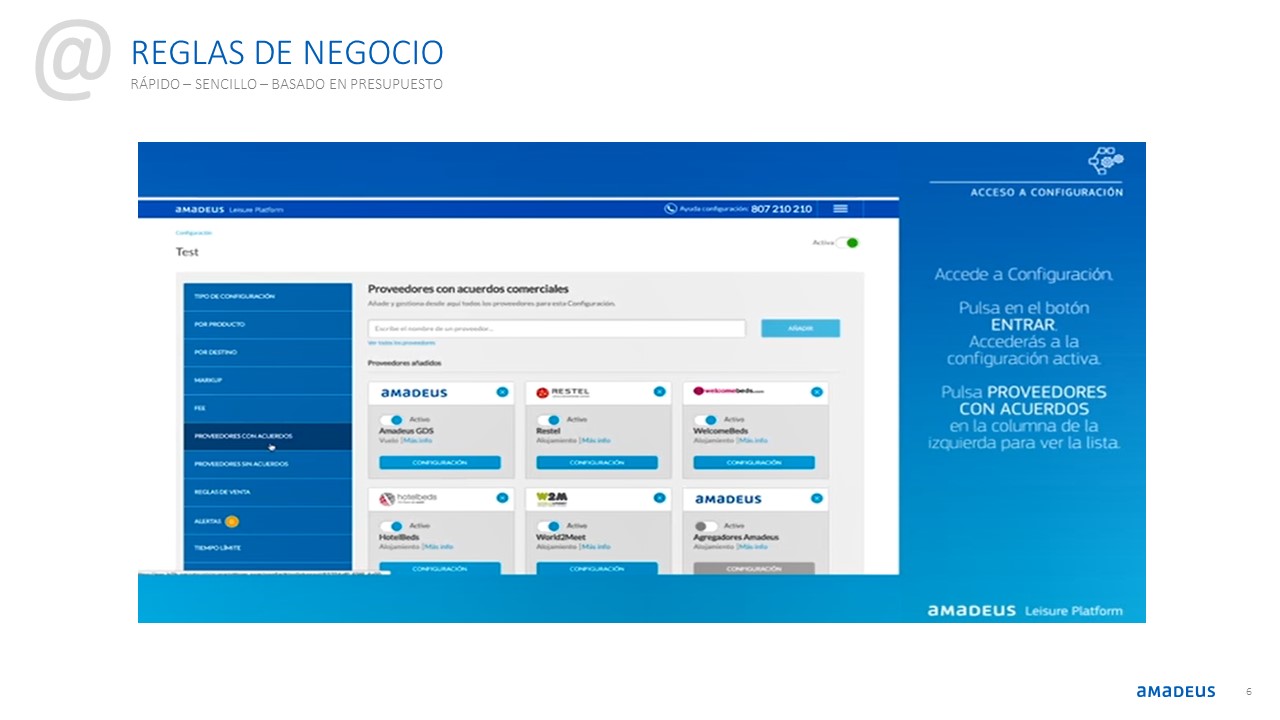Open Alertas in sidebar
Screen dimensions: 1280x720
click(267, 521)
